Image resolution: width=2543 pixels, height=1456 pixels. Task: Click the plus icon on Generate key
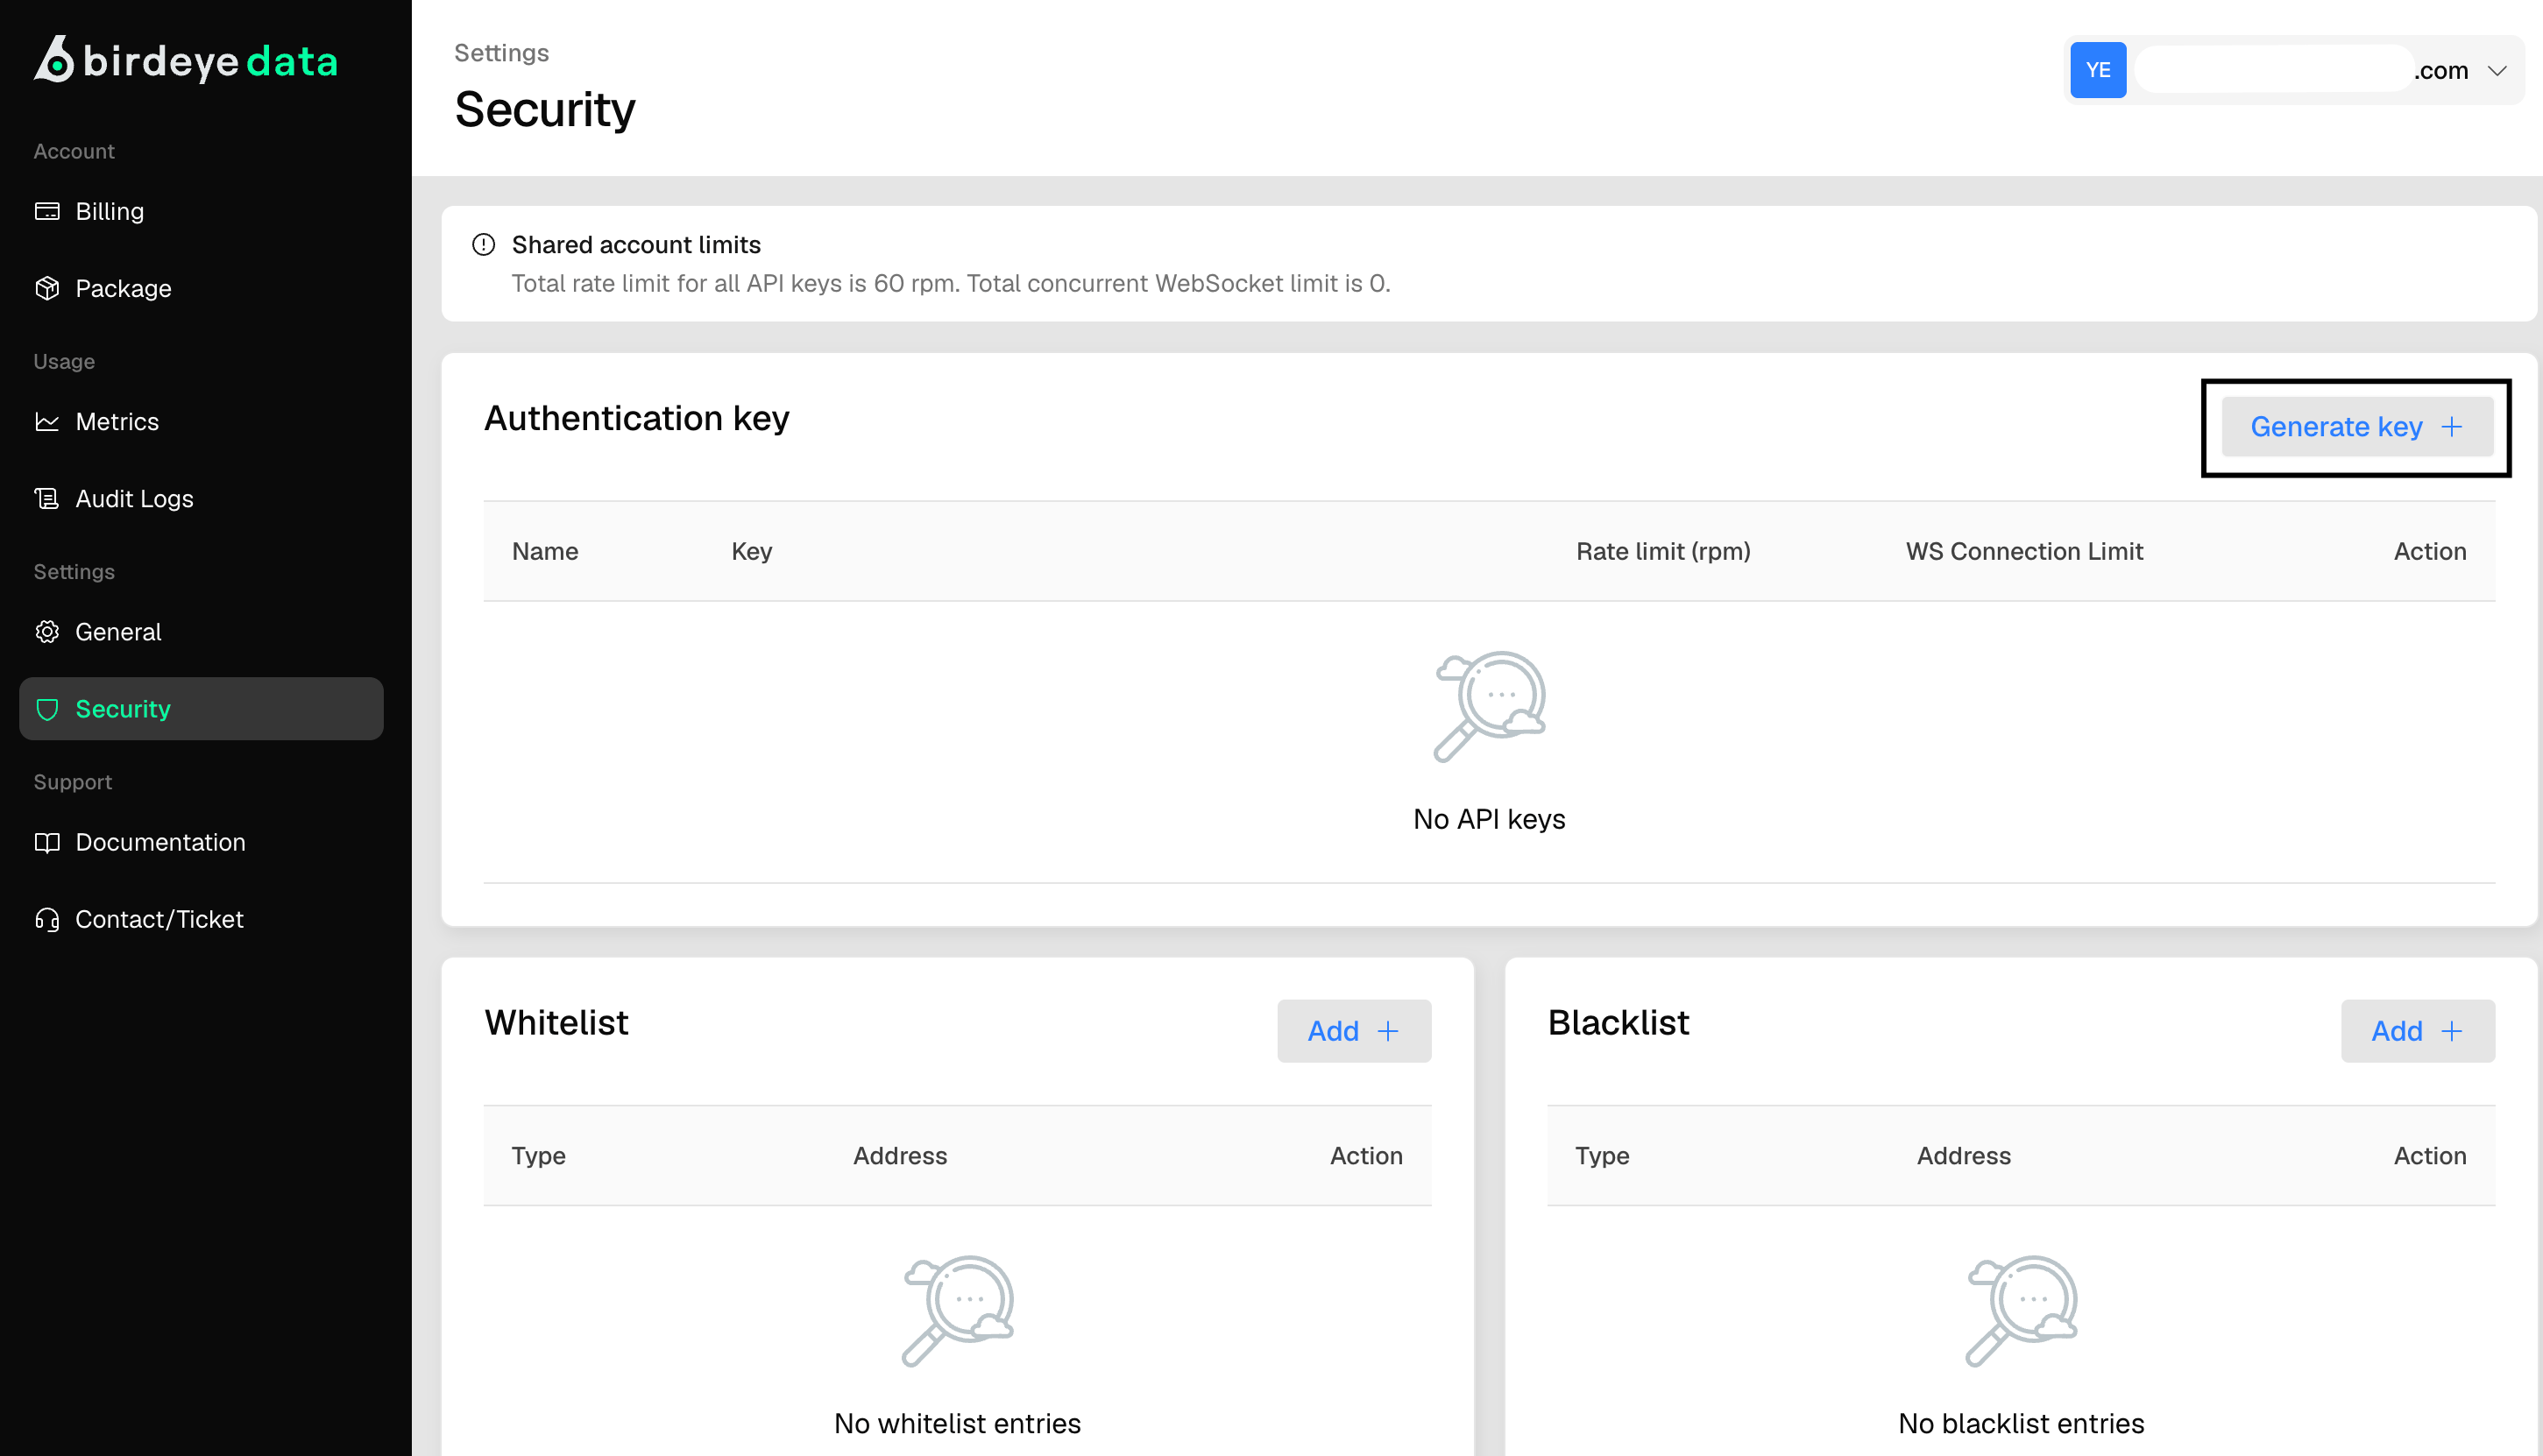point(2451,427)
